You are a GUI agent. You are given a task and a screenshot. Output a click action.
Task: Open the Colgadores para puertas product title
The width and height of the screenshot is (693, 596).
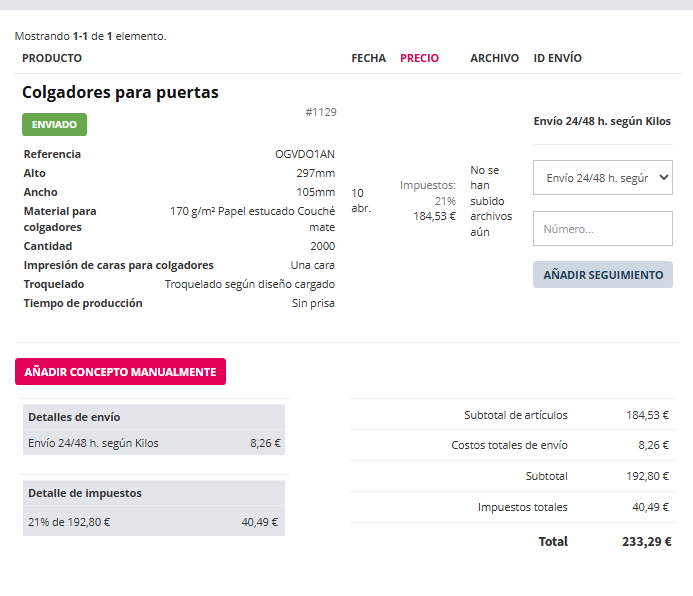[120, 93]
